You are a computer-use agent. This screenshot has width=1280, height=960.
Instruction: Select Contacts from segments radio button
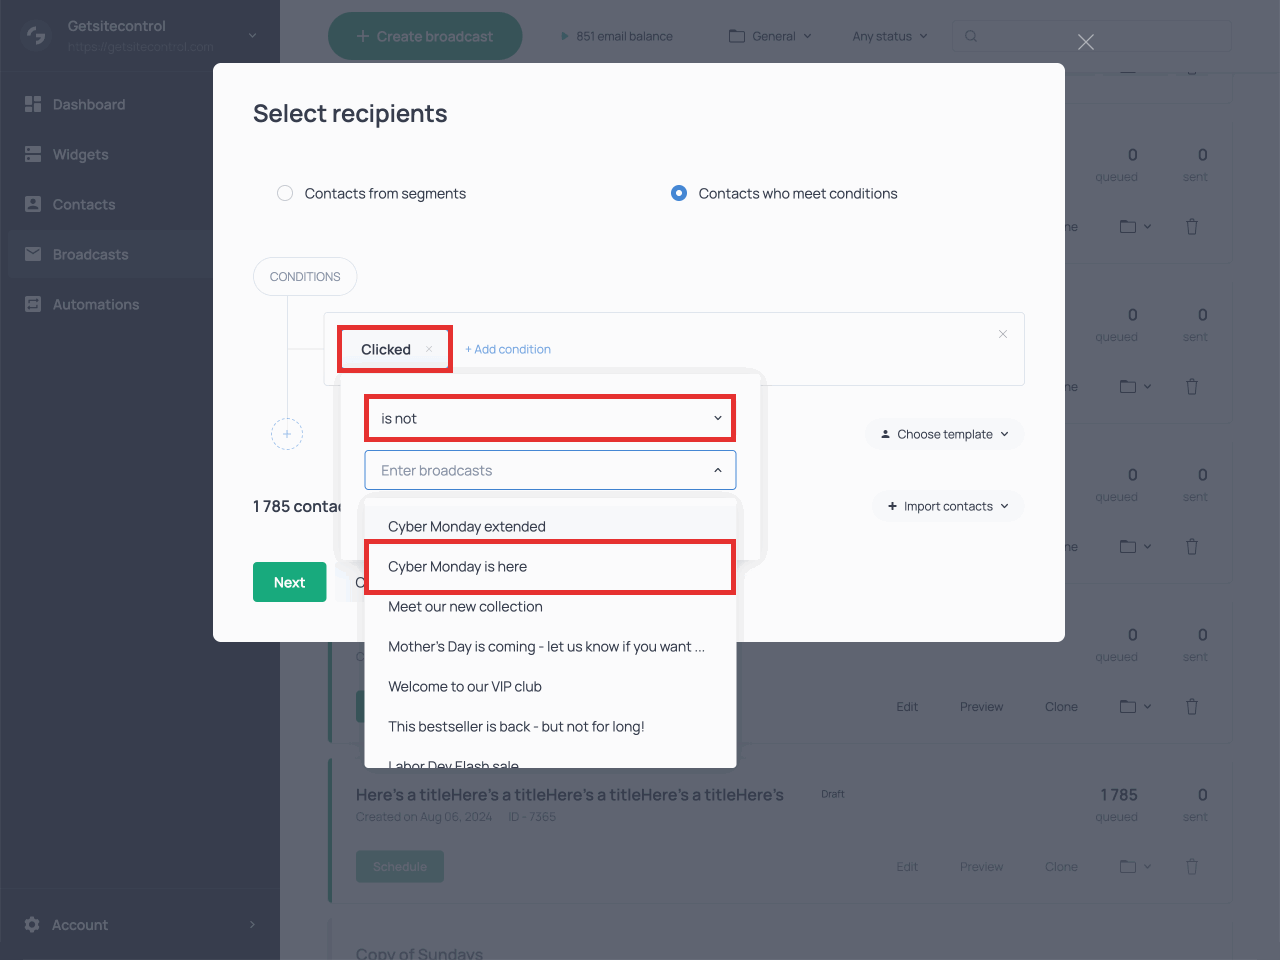click(x=285, y=193)
